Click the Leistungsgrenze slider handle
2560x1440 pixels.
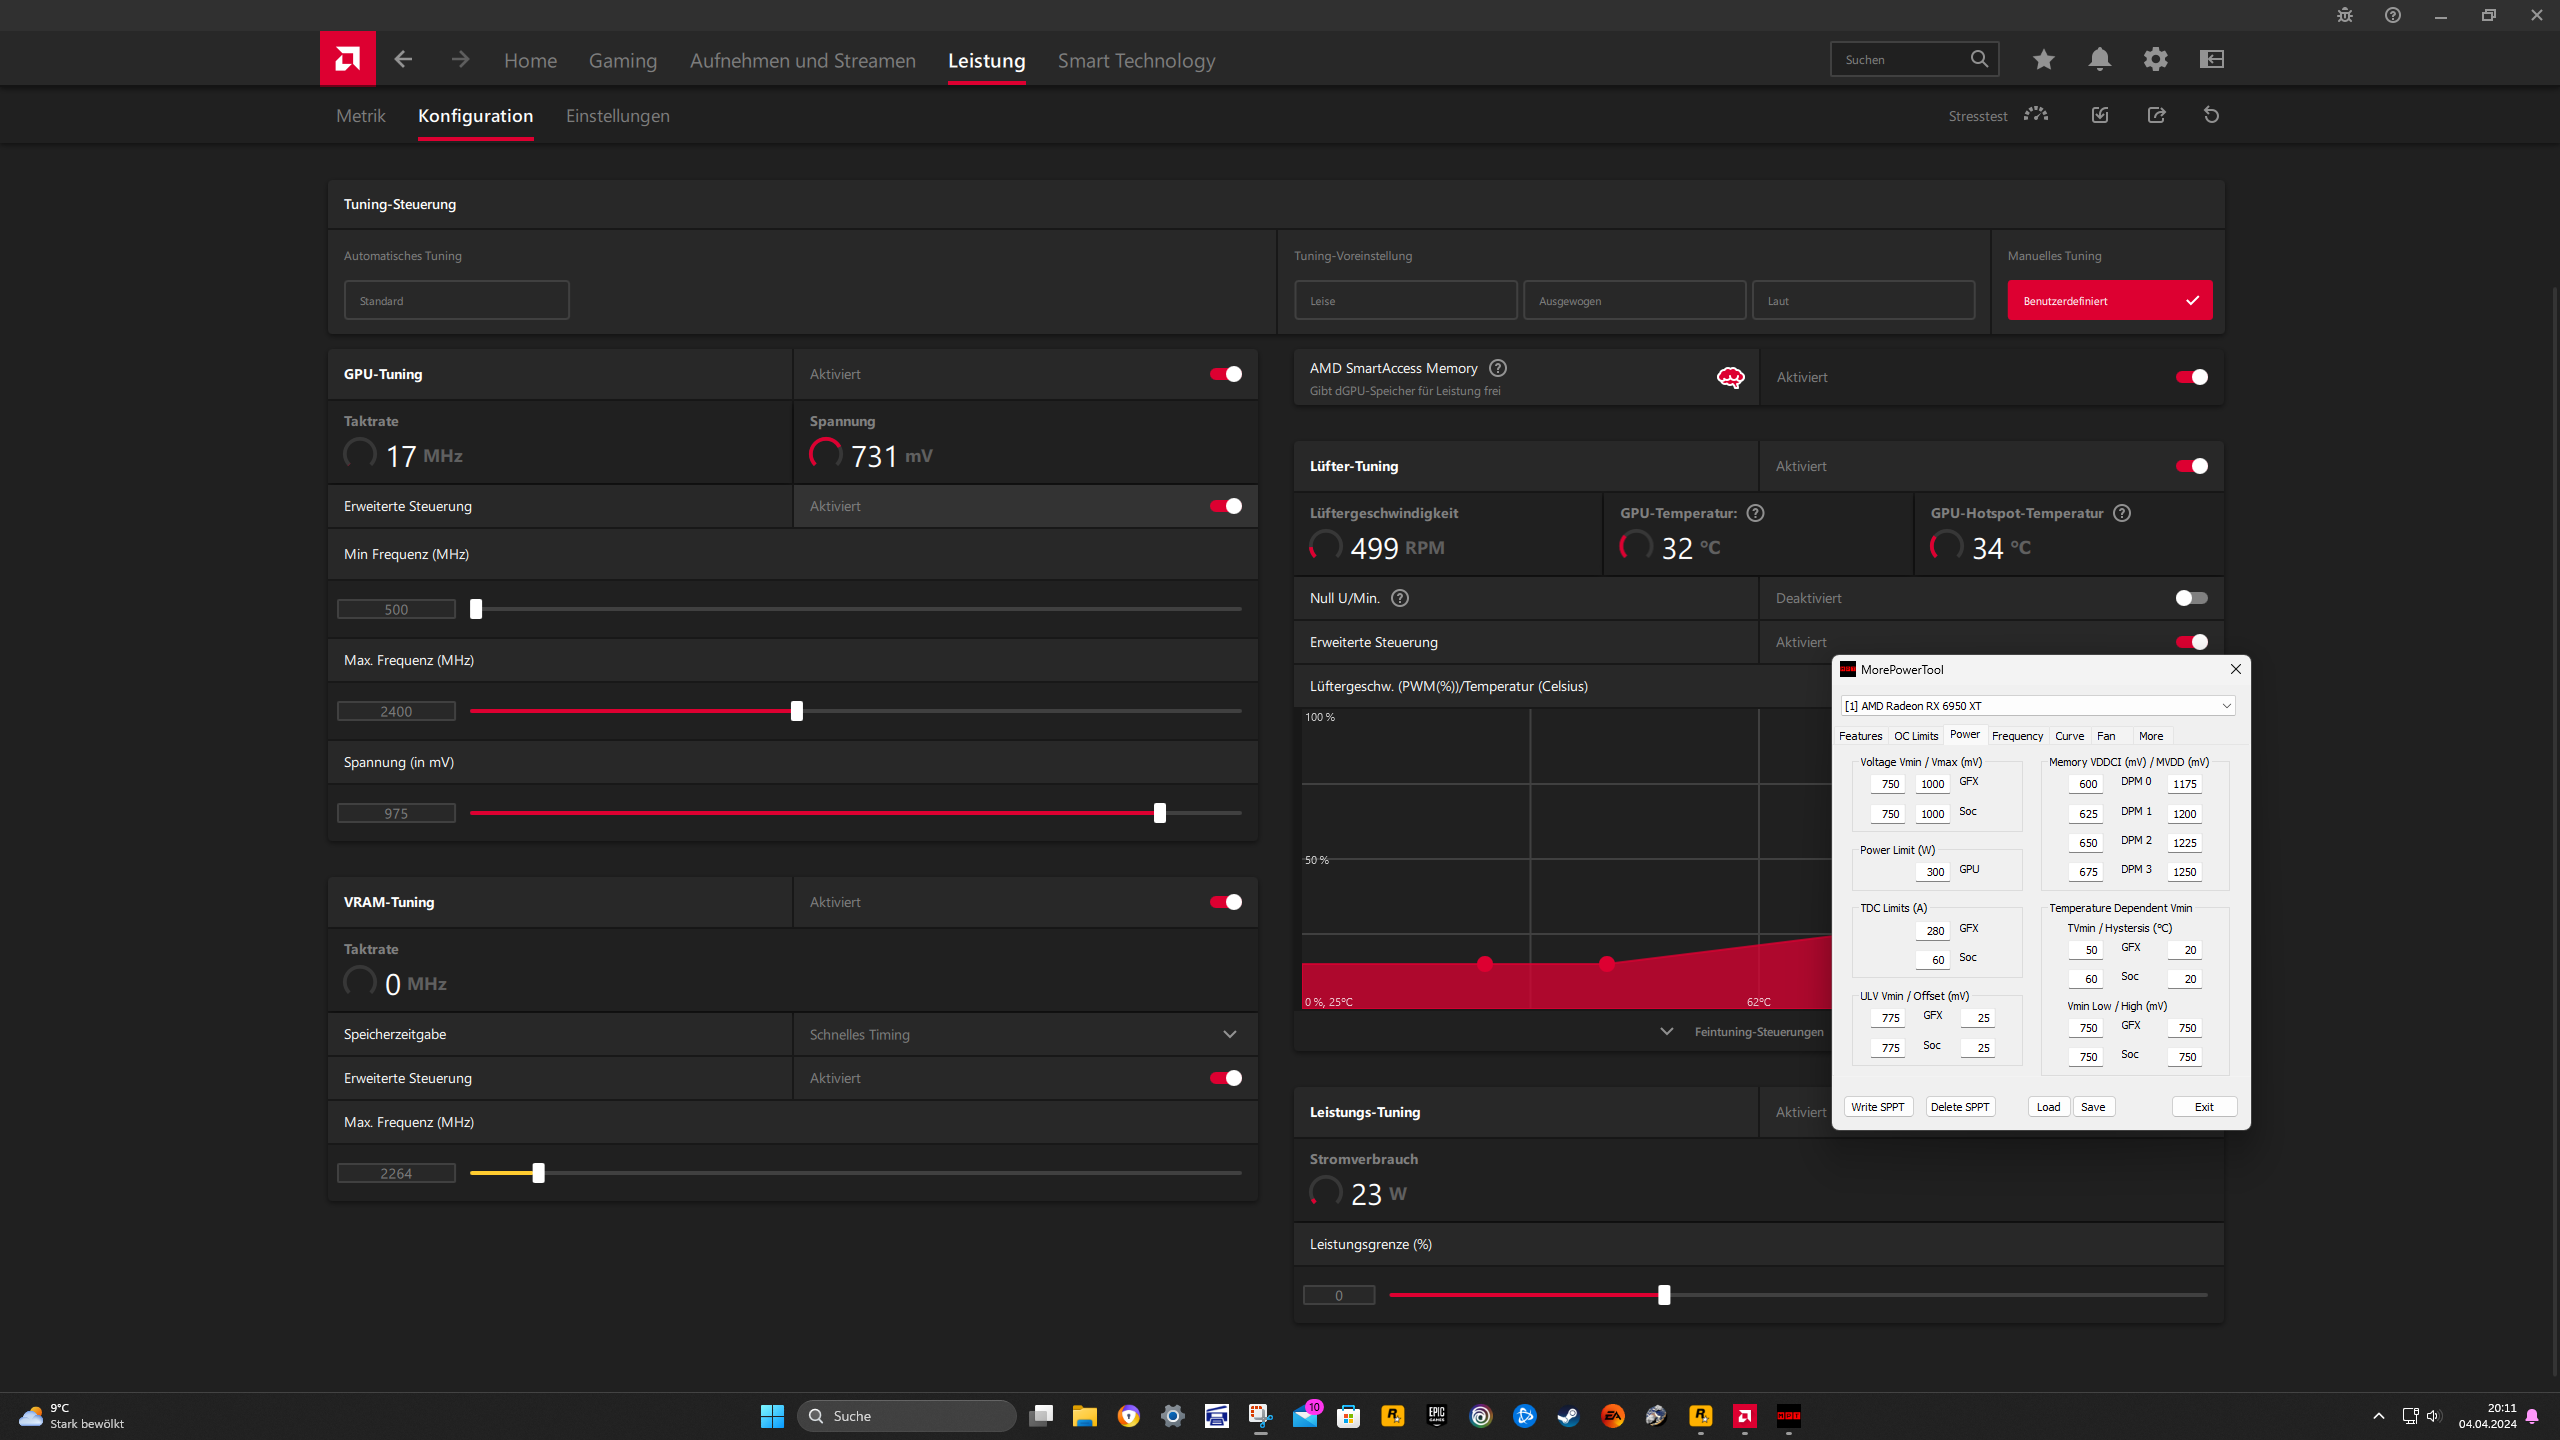click(1664, 1295)
